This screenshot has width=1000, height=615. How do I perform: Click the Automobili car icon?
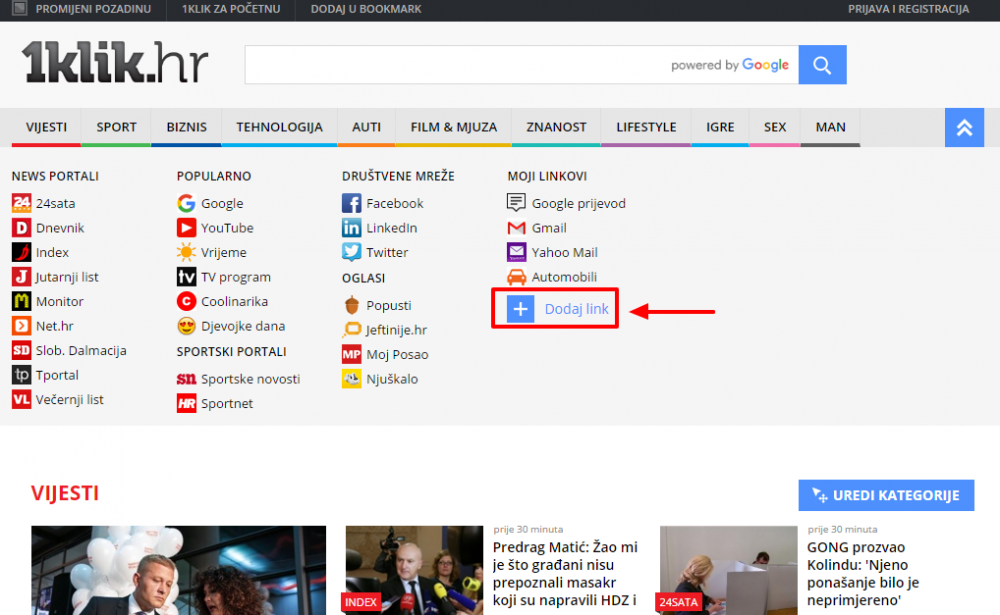pyautogui.click(x=517, y=277)
